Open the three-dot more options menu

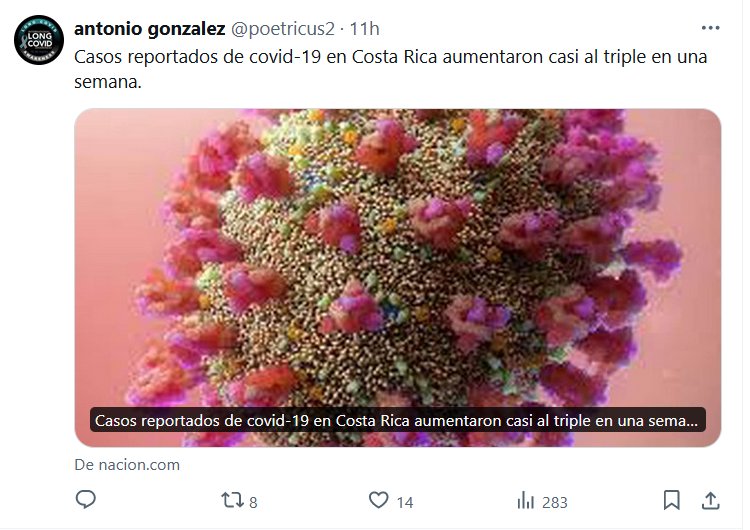710,28
